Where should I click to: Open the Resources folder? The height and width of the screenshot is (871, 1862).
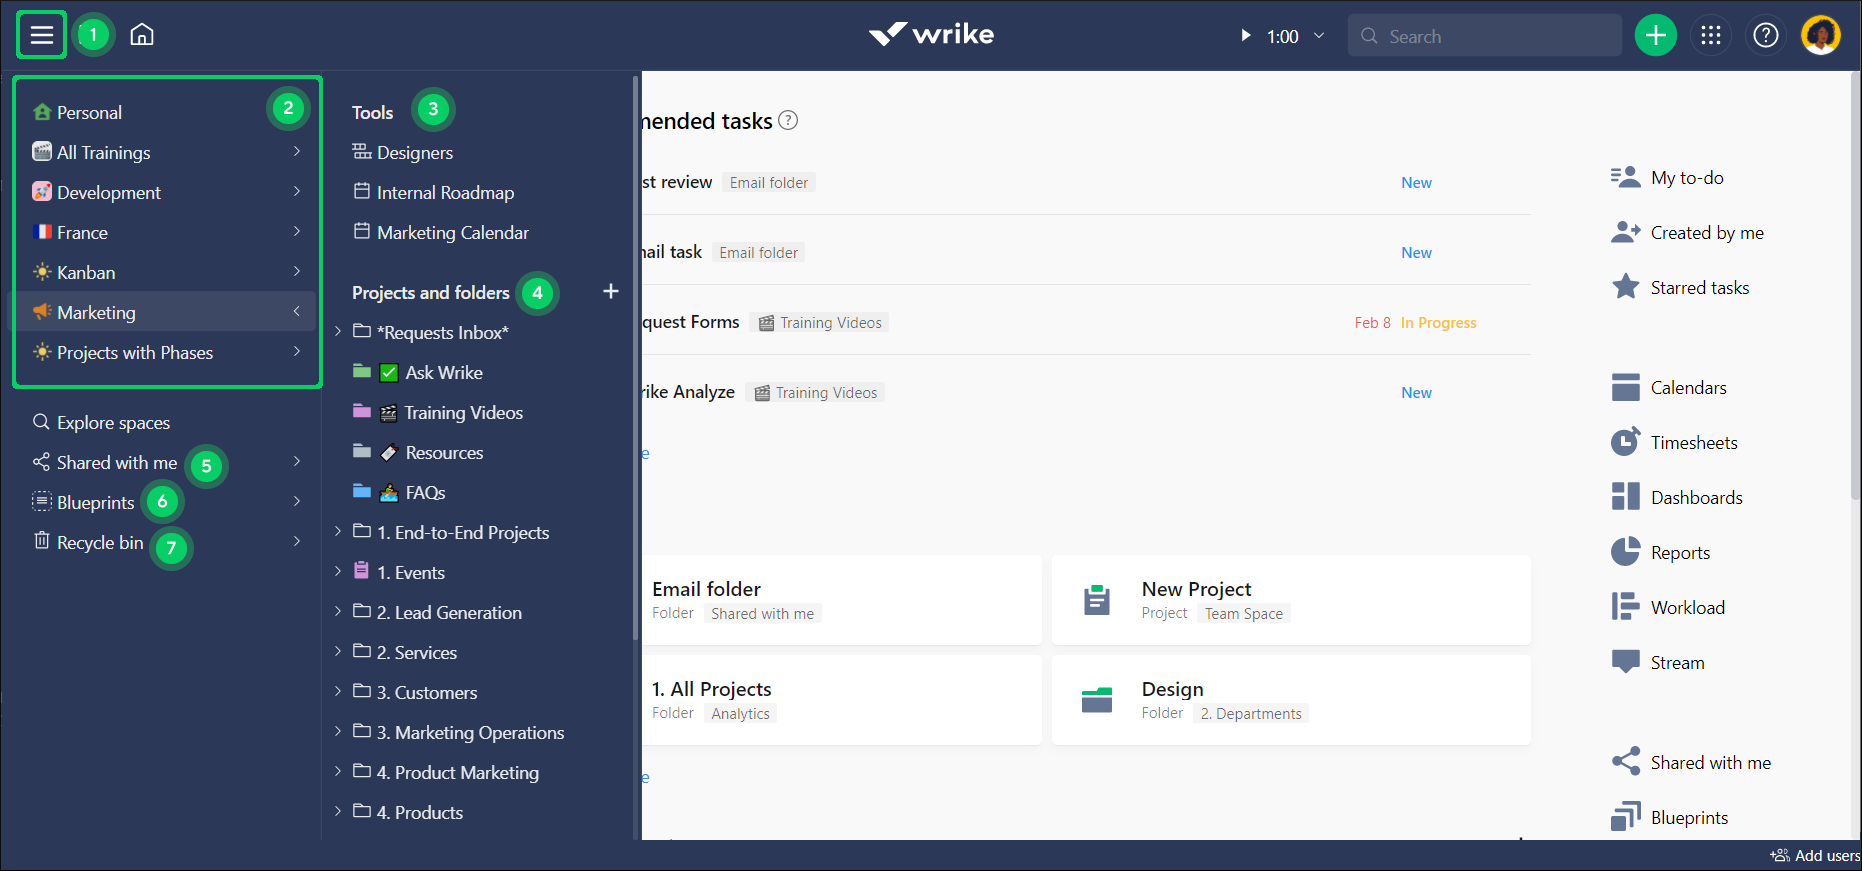coord(444,452)
